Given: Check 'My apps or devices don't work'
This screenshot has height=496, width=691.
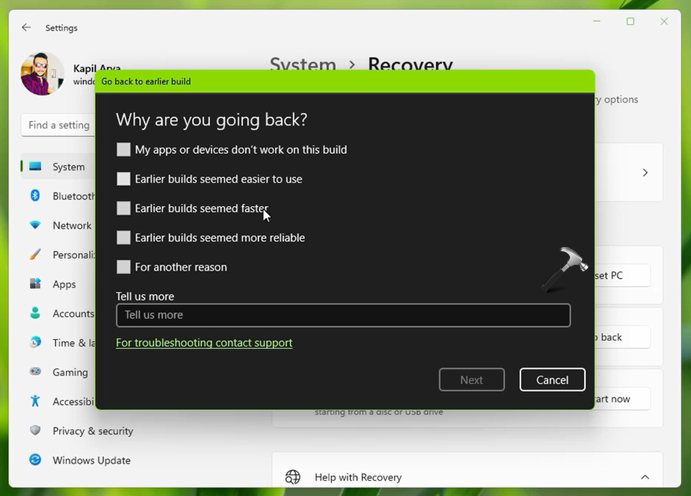Looking at the screenshot, I should point(124,150).
